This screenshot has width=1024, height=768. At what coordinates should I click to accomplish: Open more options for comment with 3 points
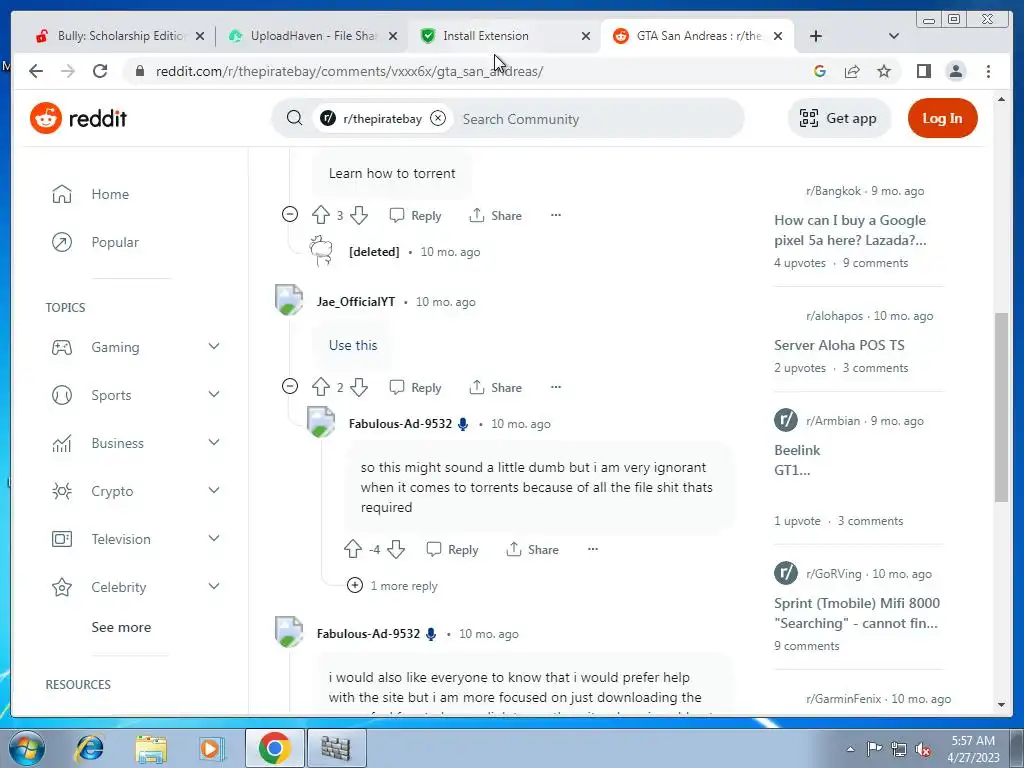[x=556, y=215]
